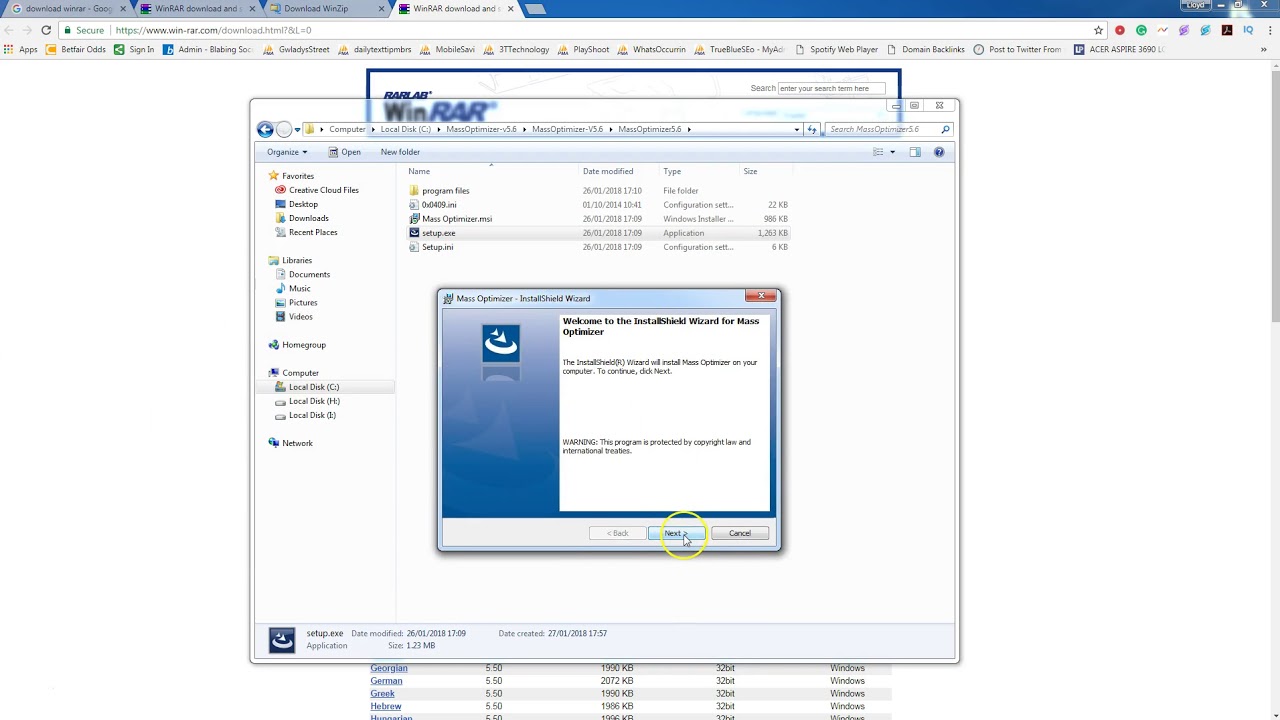Screen dimensions: 1280x720
Task: Click Open in the Explorer toolbar
Action: click(343, 152)
